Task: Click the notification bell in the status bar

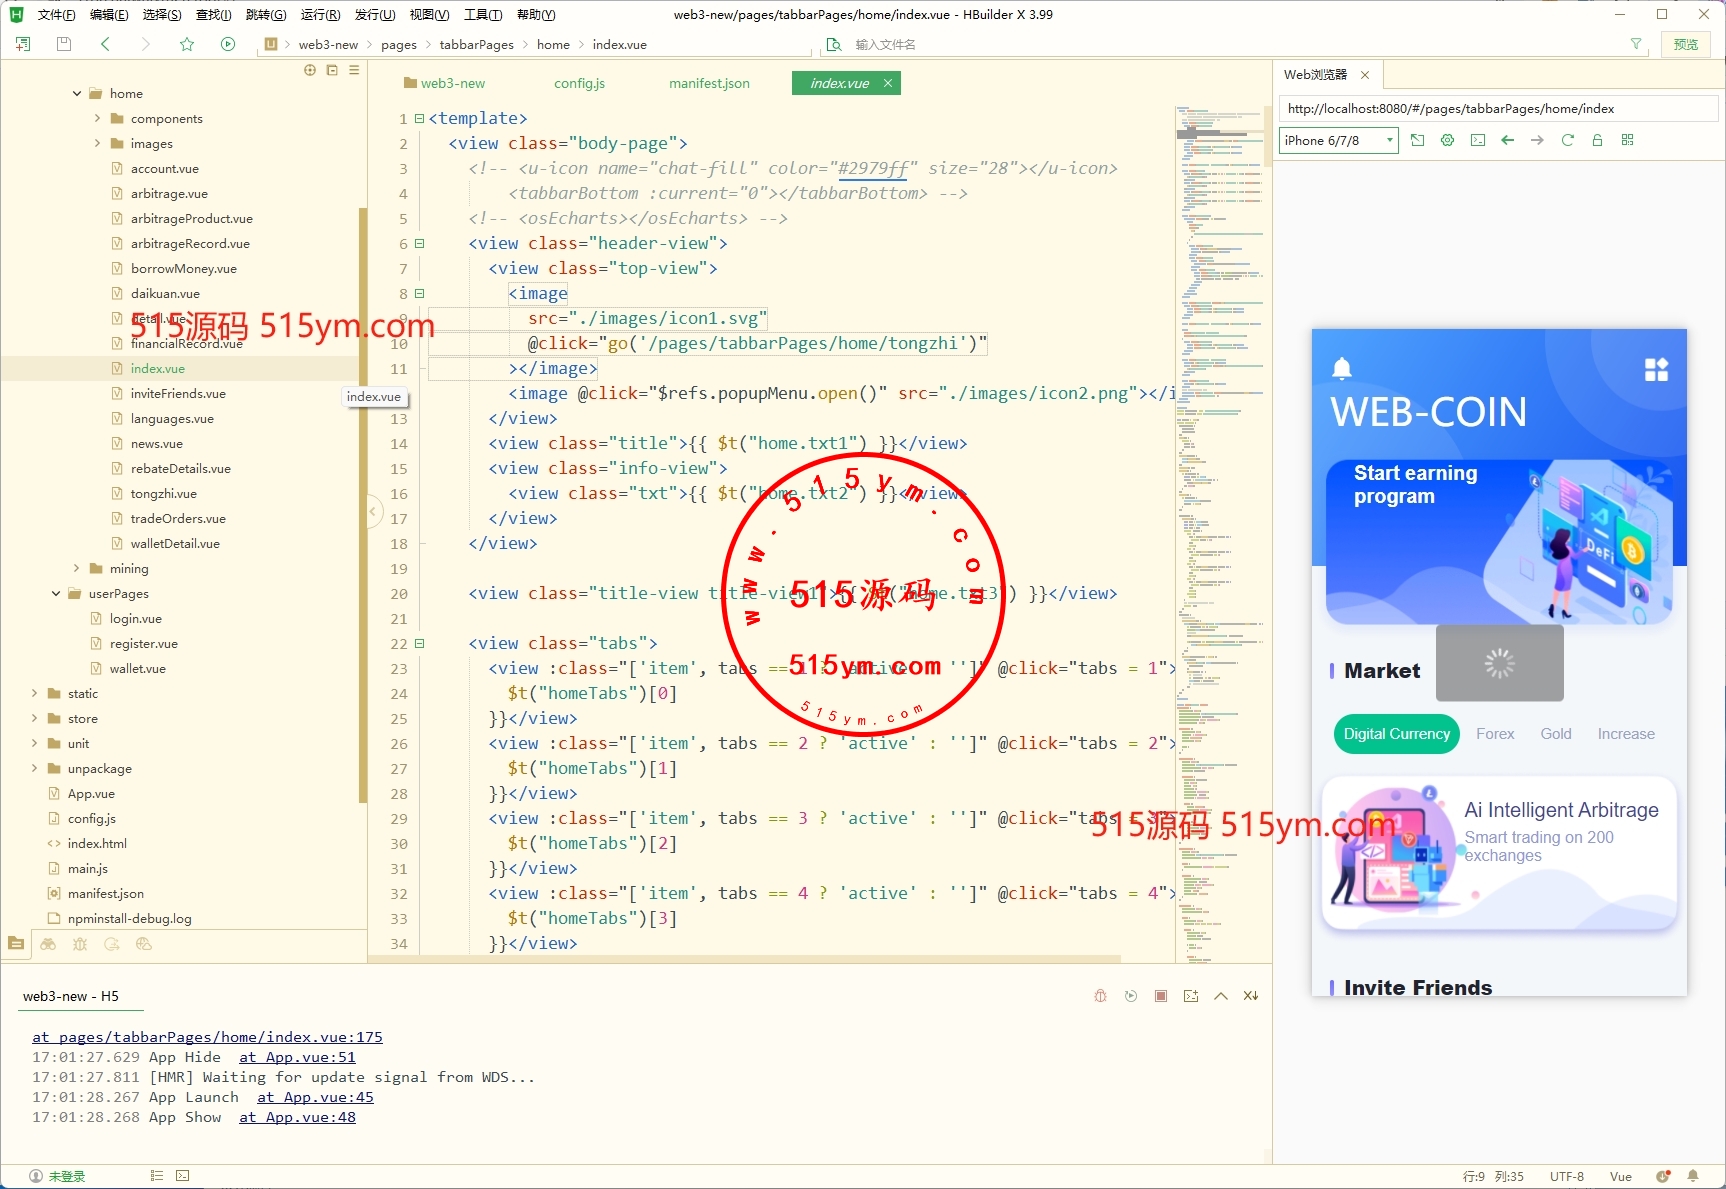Action: coord(1693,1176)
